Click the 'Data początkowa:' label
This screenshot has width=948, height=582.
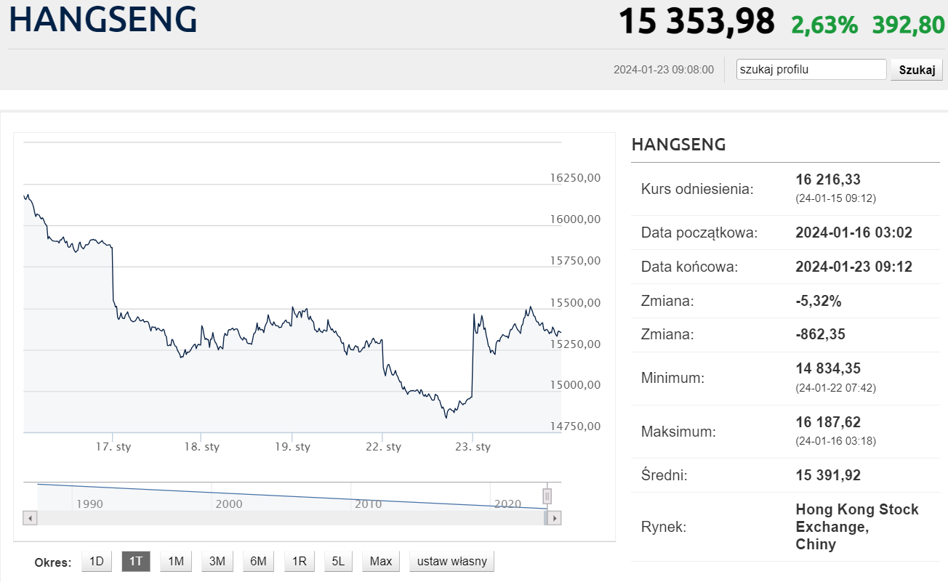[699, 233]
